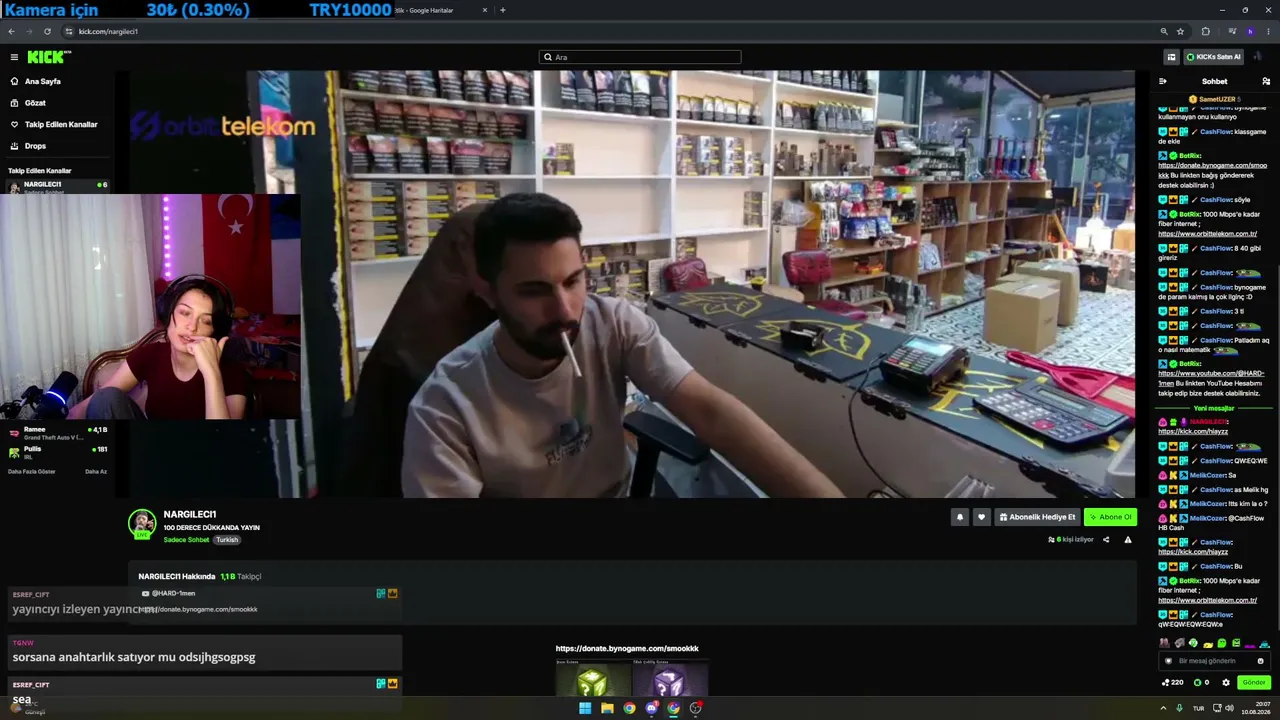The height and width of the screenshot is (720, 1280).
Task: Click the KICKs balance 0 icon
Action: (1202, 683)
